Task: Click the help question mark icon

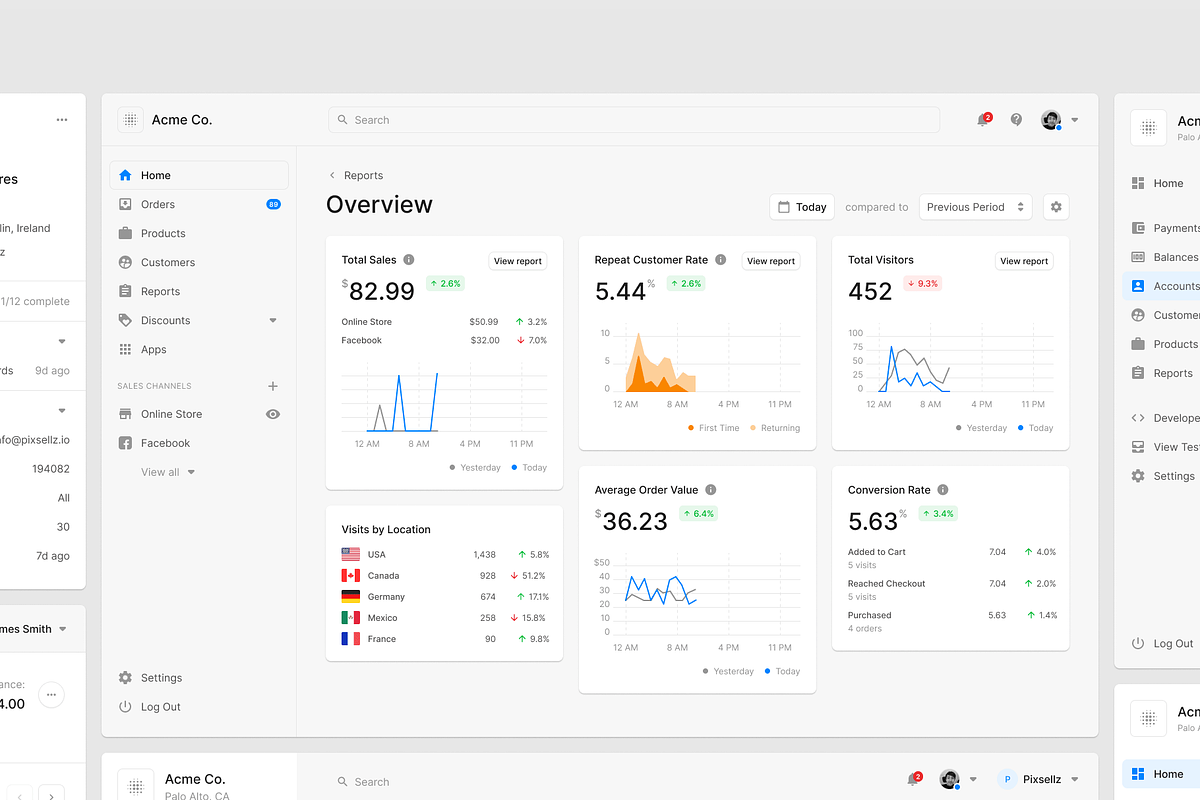Action: [x=1016, y=119]
